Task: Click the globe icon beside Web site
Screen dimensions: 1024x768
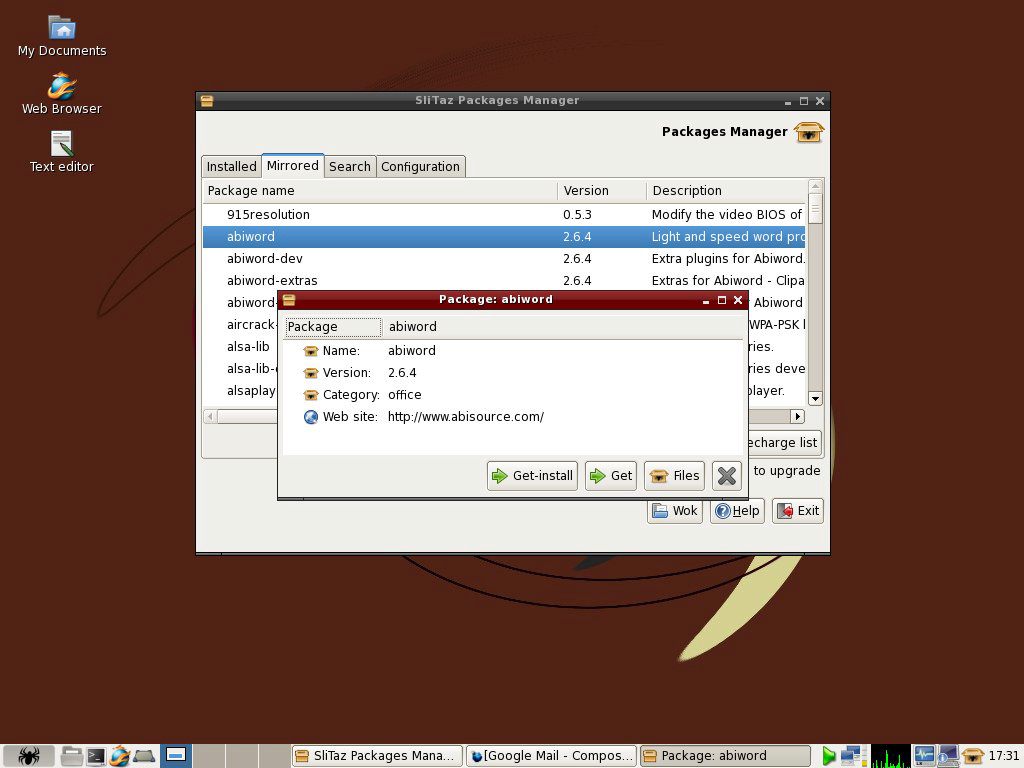Action: (311, 417)
